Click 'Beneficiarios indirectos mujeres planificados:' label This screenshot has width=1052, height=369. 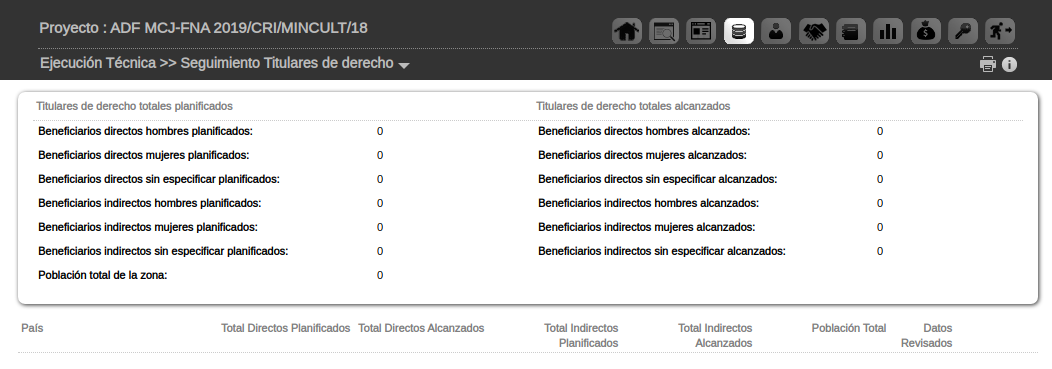pyautogui.click(x=148, y=227)
